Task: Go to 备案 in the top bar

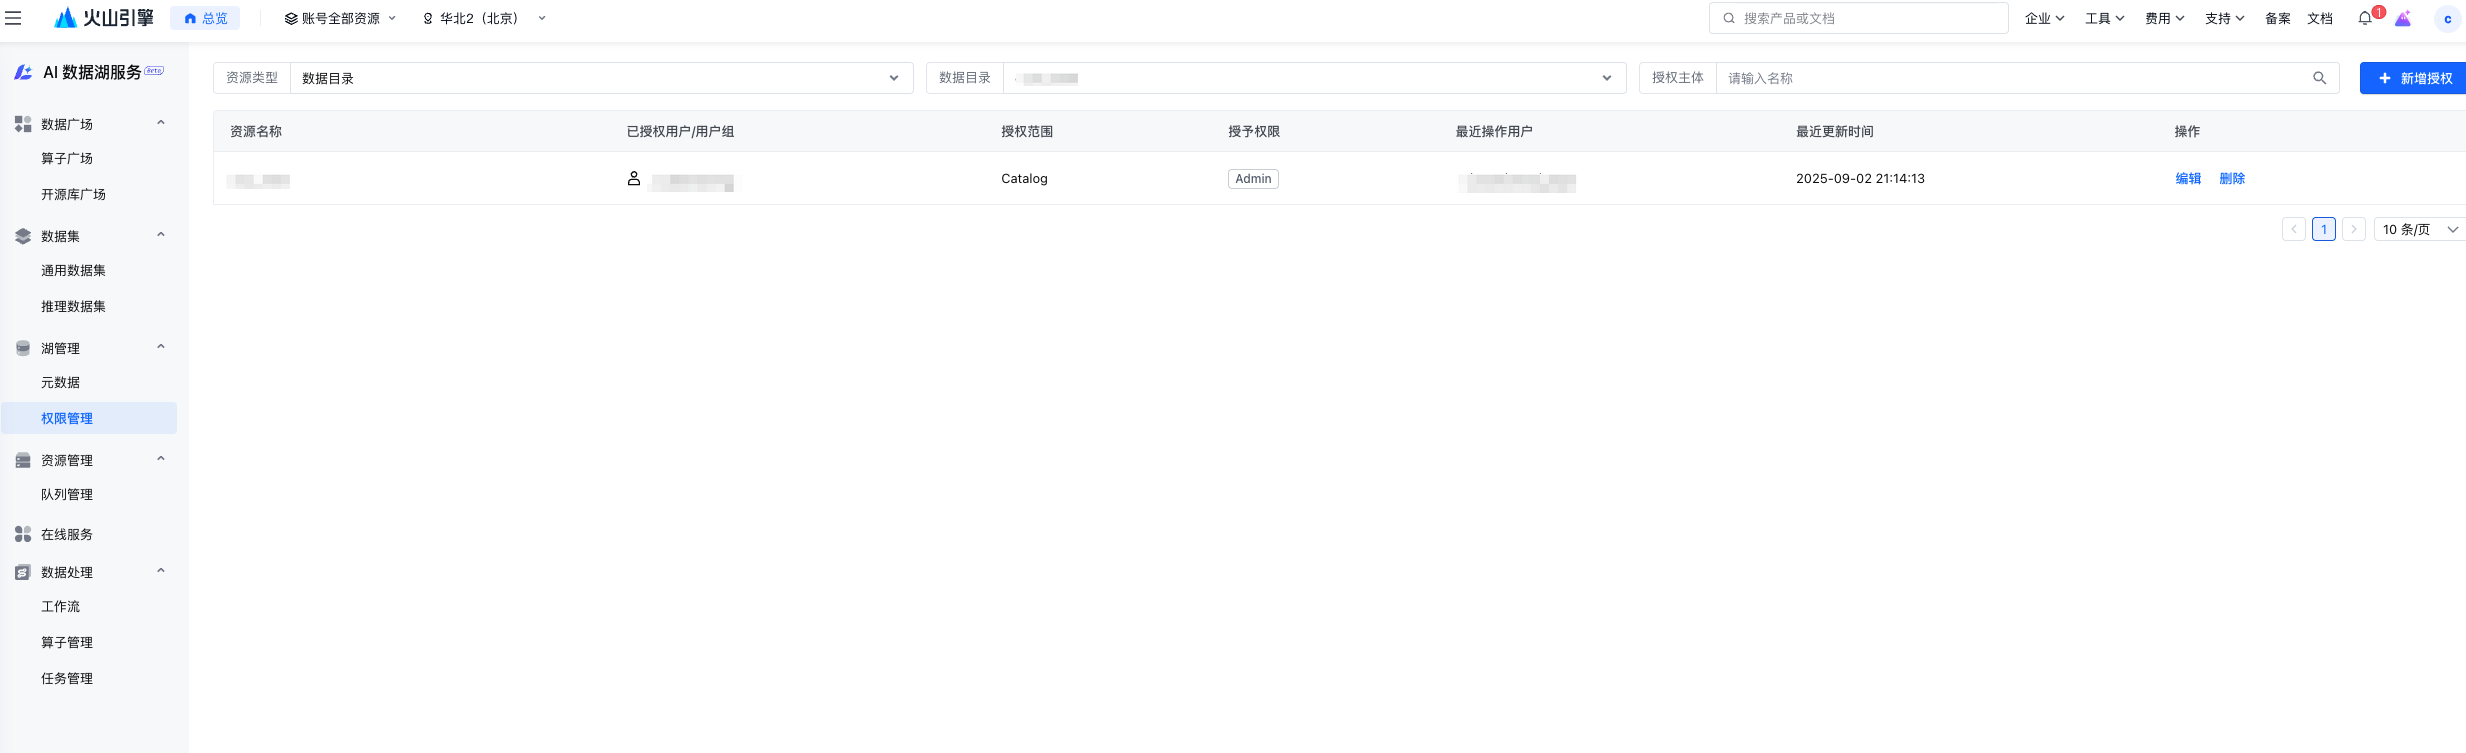Action: 2278,18
